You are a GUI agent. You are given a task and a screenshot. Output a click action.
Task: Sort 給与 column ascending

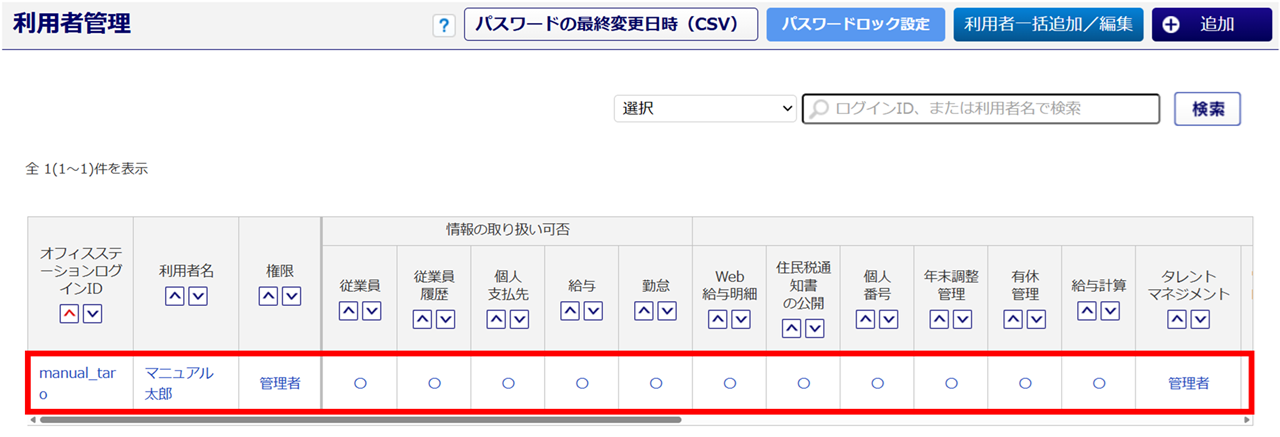[x=570, y=311]
